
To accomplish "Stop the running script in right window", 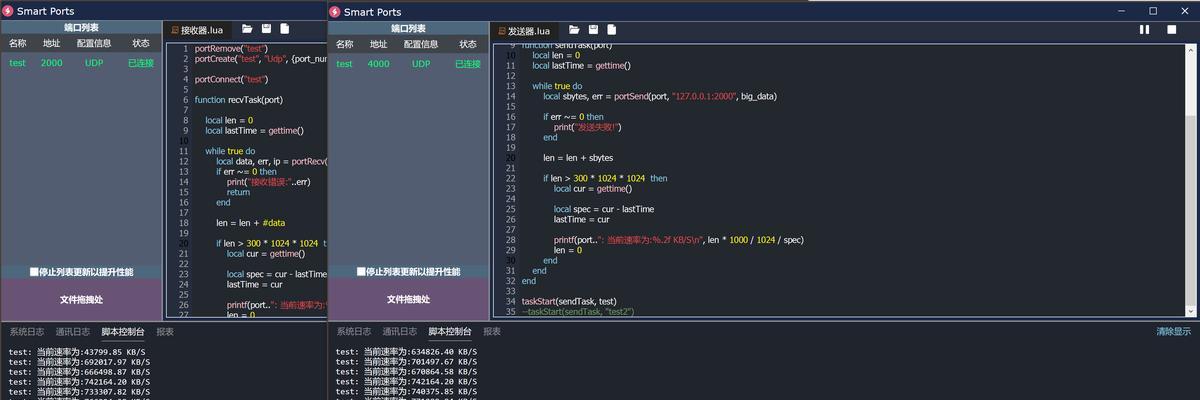I will [1172, 30].
